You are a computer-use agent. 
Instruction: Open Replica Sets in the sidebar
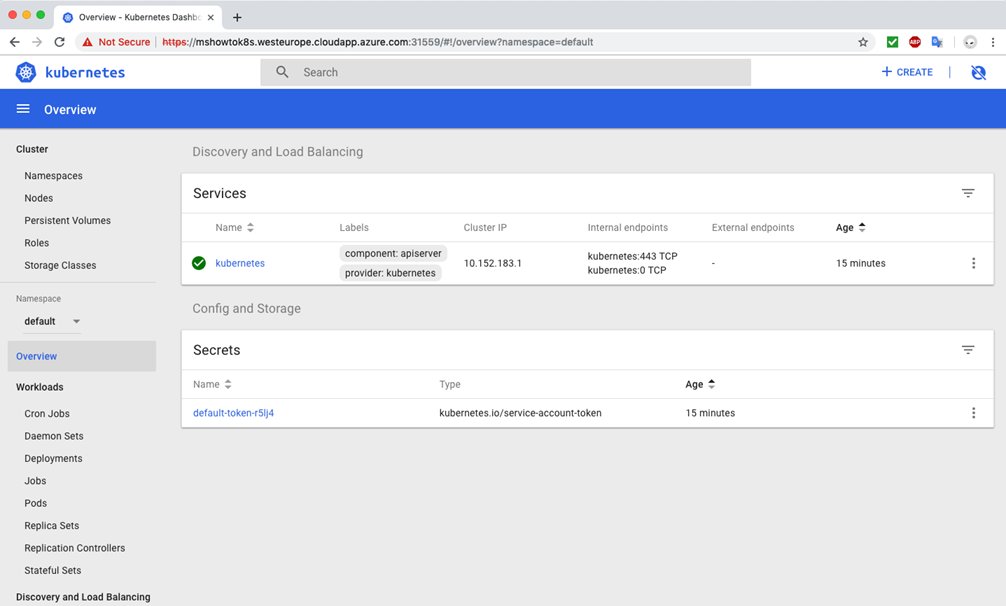pos(52,526)
